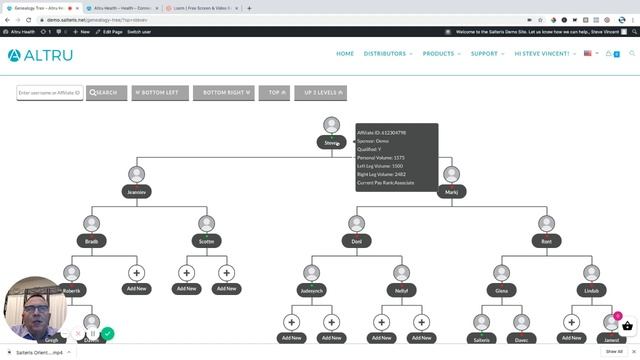Viewport: 640px width, 360px height.
Task: Switch to Altru Health browser tab
Action: pos(122,8)
